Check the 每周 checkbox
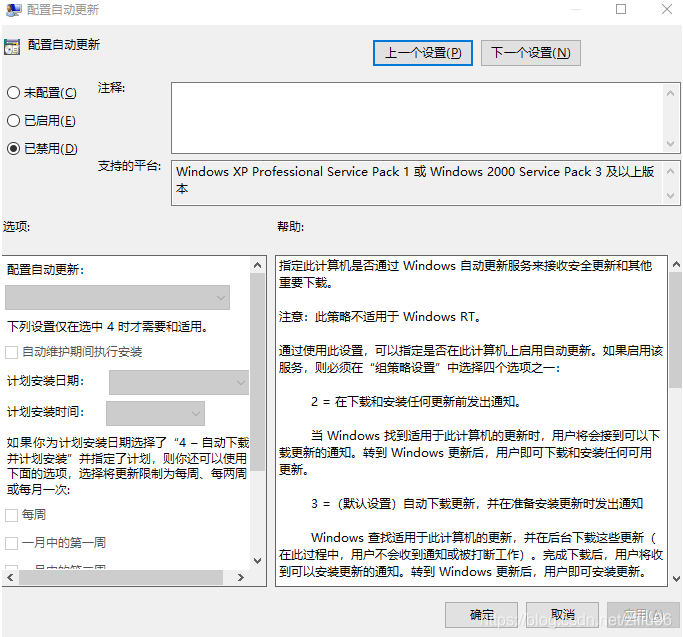The image size is (683, 637). 11,515
